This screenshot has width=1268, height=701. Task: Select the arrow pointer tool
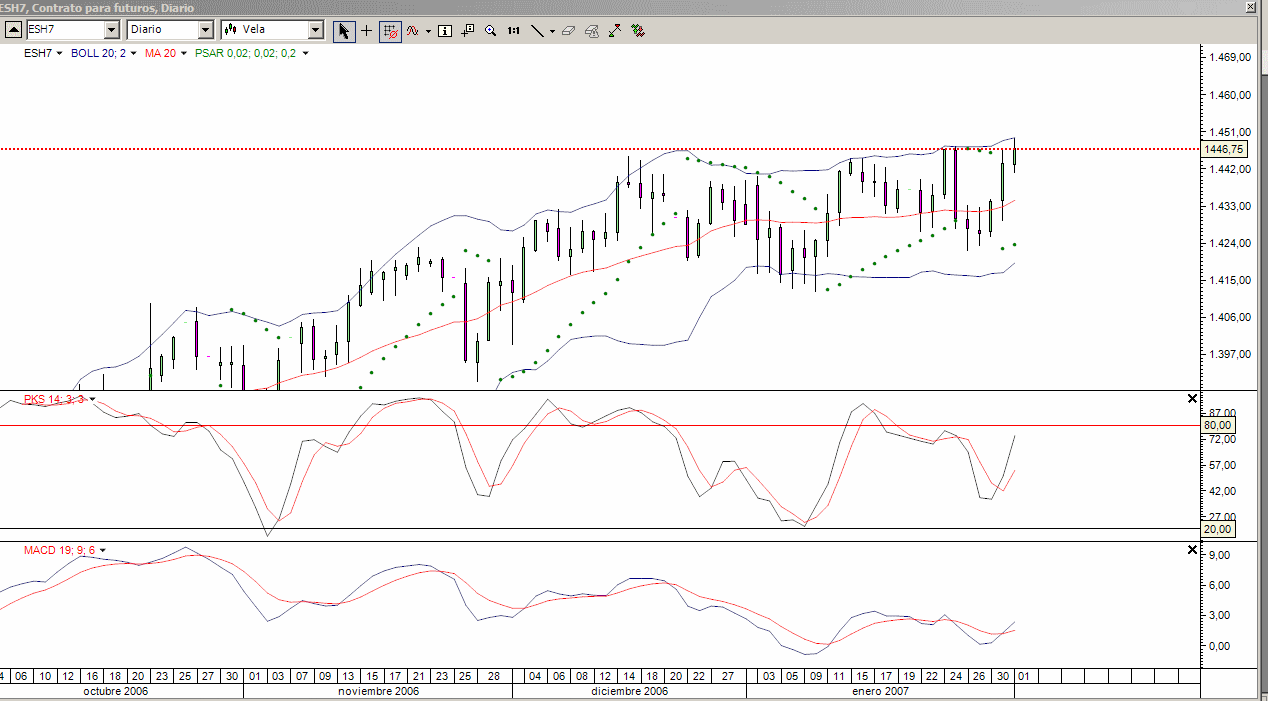(x=343, y=31)
